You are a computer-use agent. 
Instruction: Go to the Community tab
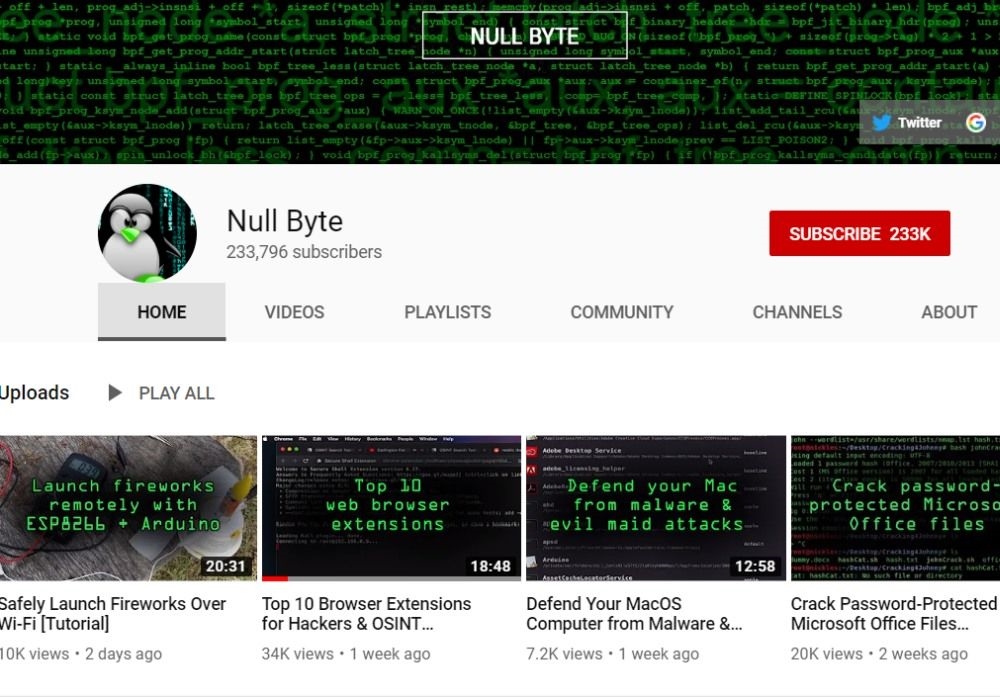[622, 312]
